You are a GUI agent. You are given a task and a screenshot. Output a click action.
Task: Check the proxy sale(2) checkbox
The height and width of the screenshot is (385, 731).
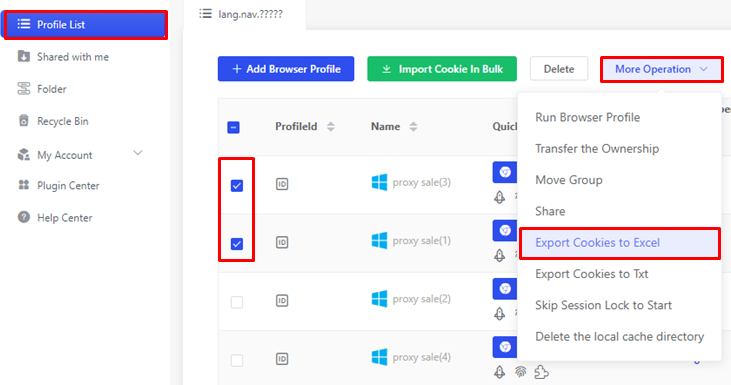pyautogui.click(x=237, y=302)
